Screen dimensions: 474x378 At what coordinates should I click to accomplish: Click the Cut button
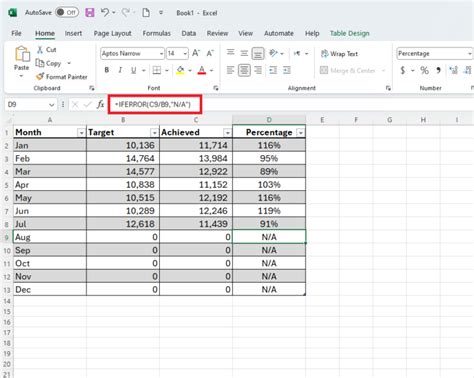click(46, 50)
